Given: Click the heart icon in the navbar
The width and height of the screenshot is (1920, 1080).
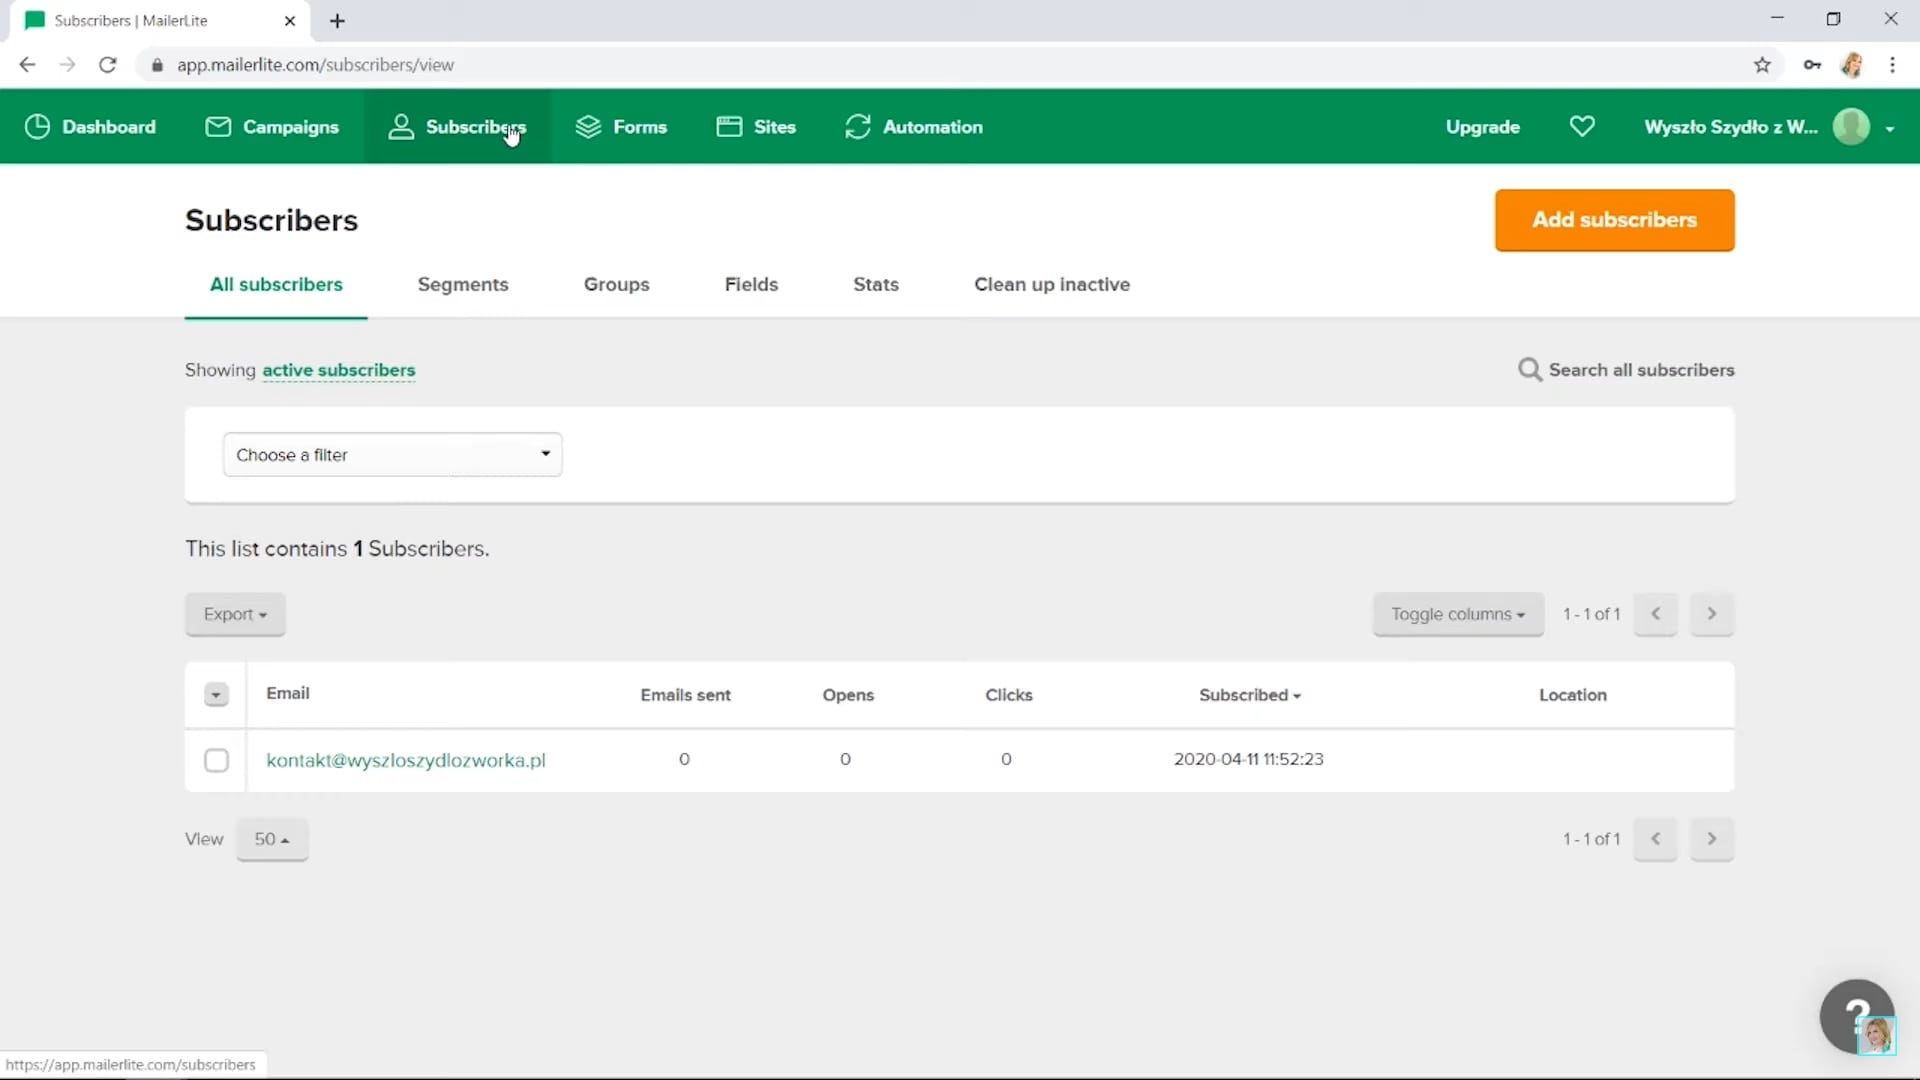Looking at the screenshot, I should click(1582, 127).
